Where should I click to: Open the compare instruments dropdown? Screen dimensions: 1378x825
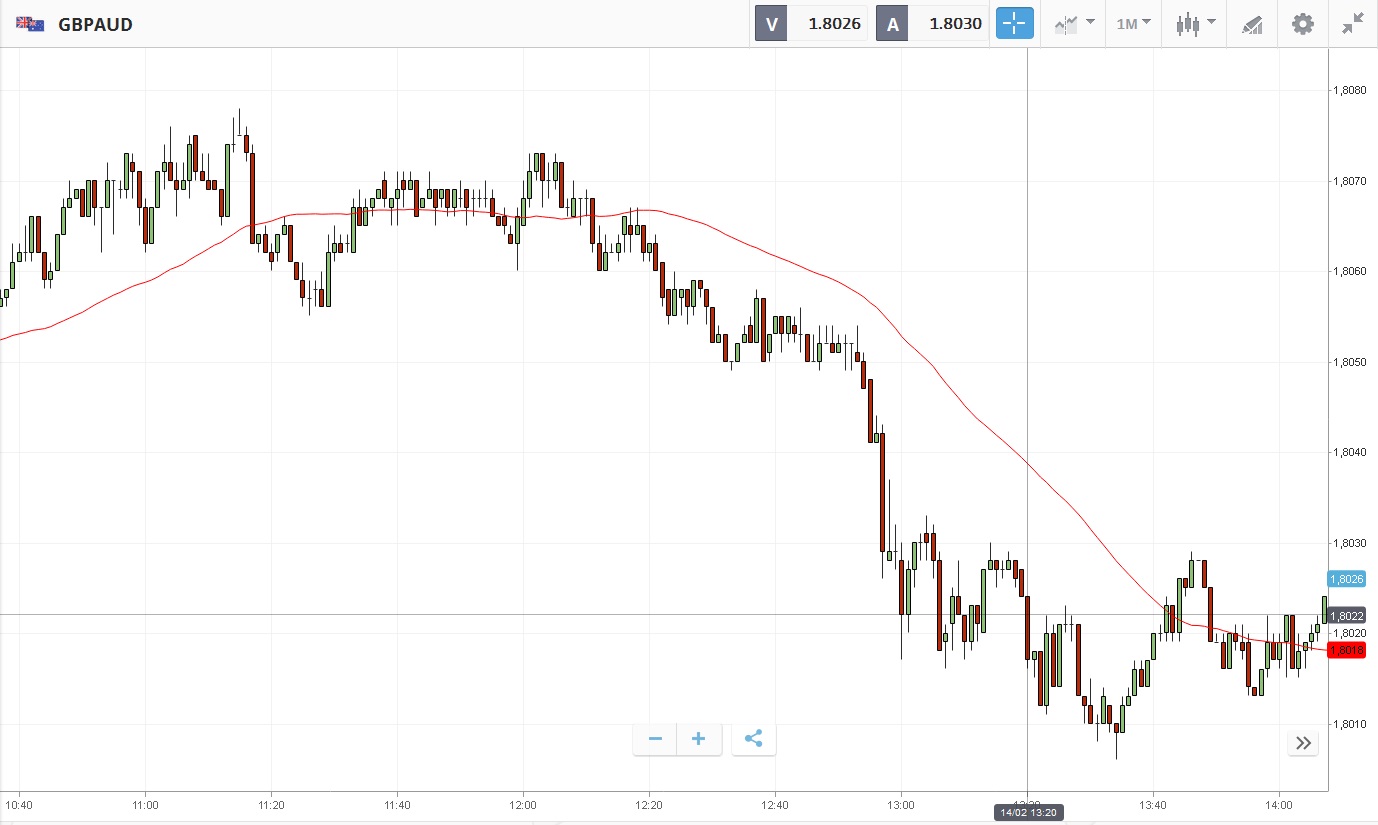[x=1074, y=24]
